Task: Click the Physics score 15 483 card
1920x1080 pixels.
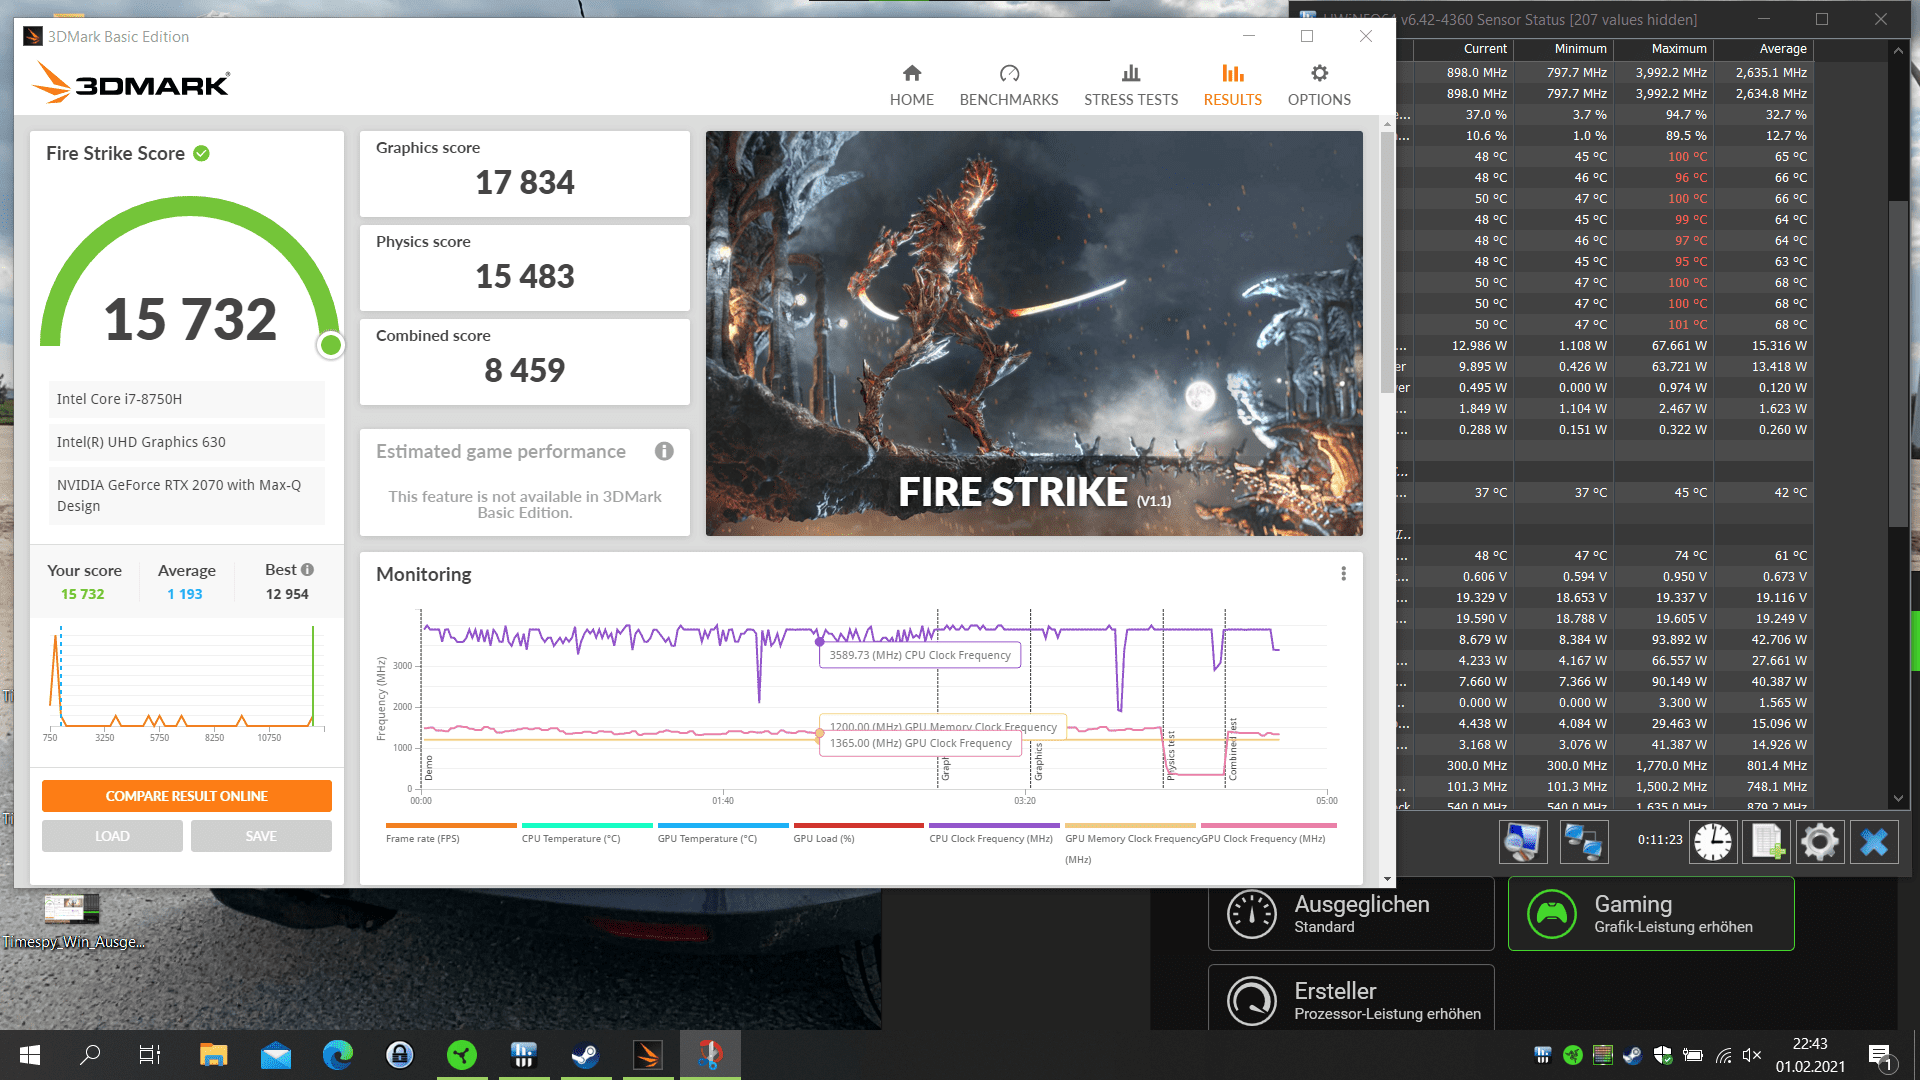Action: (525, 268)
